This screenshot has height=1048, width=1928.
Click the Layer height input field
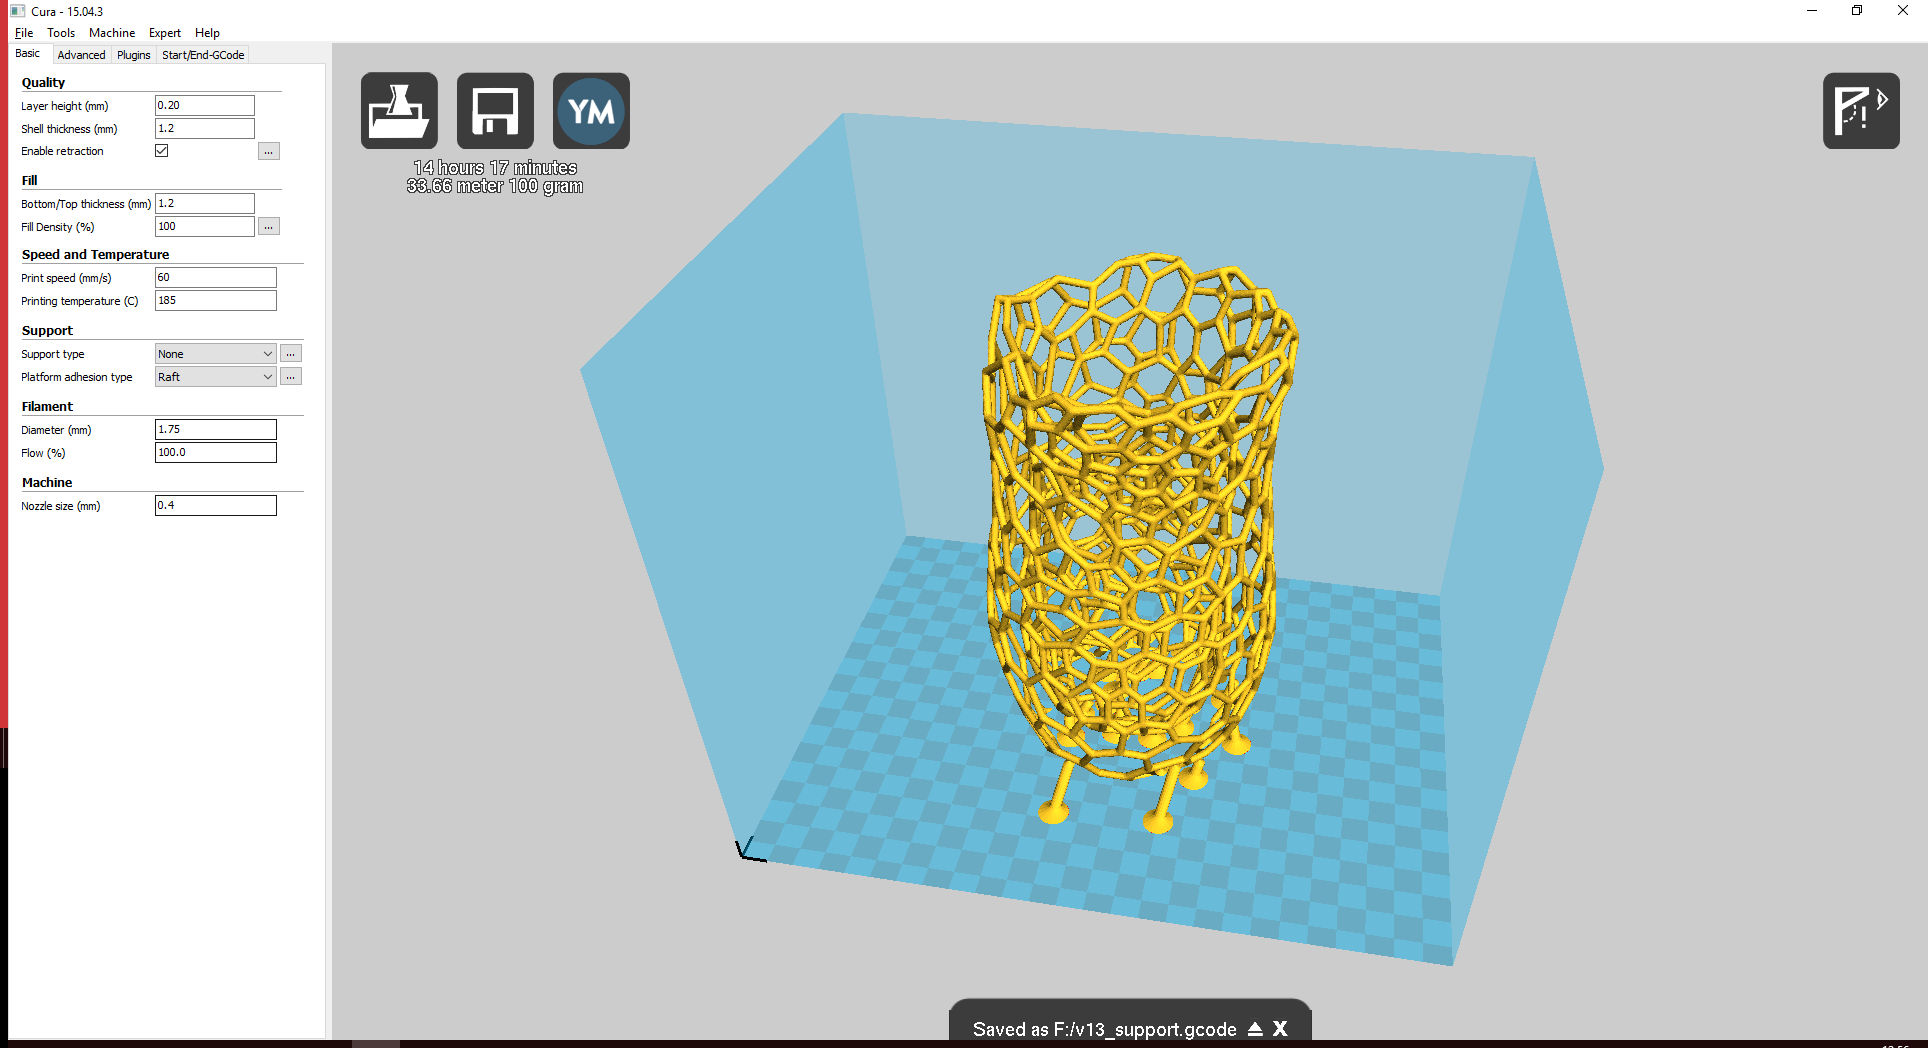[205, 105]
